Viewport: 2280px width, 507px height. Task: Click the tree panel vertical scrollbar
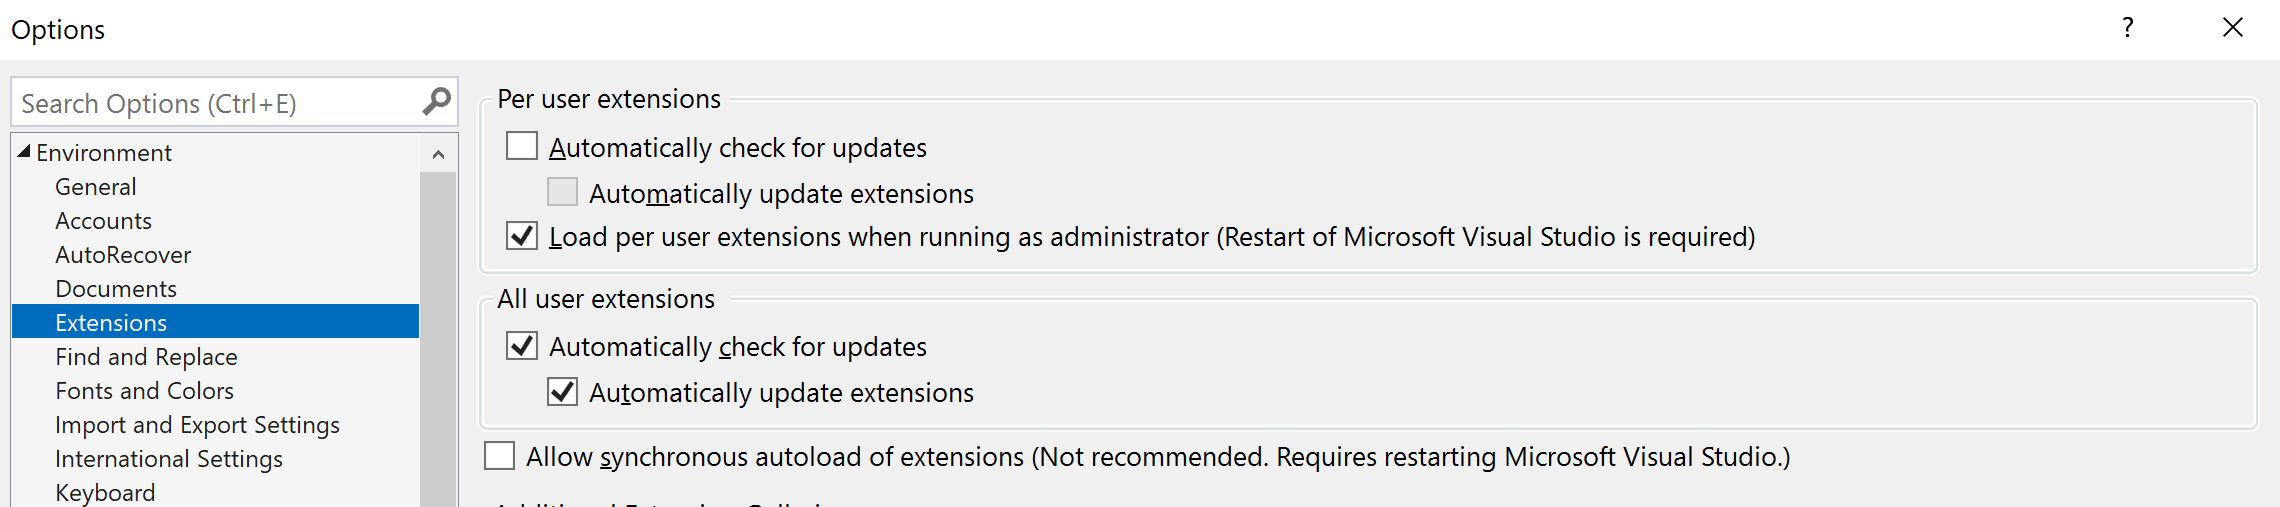point(438,340)
